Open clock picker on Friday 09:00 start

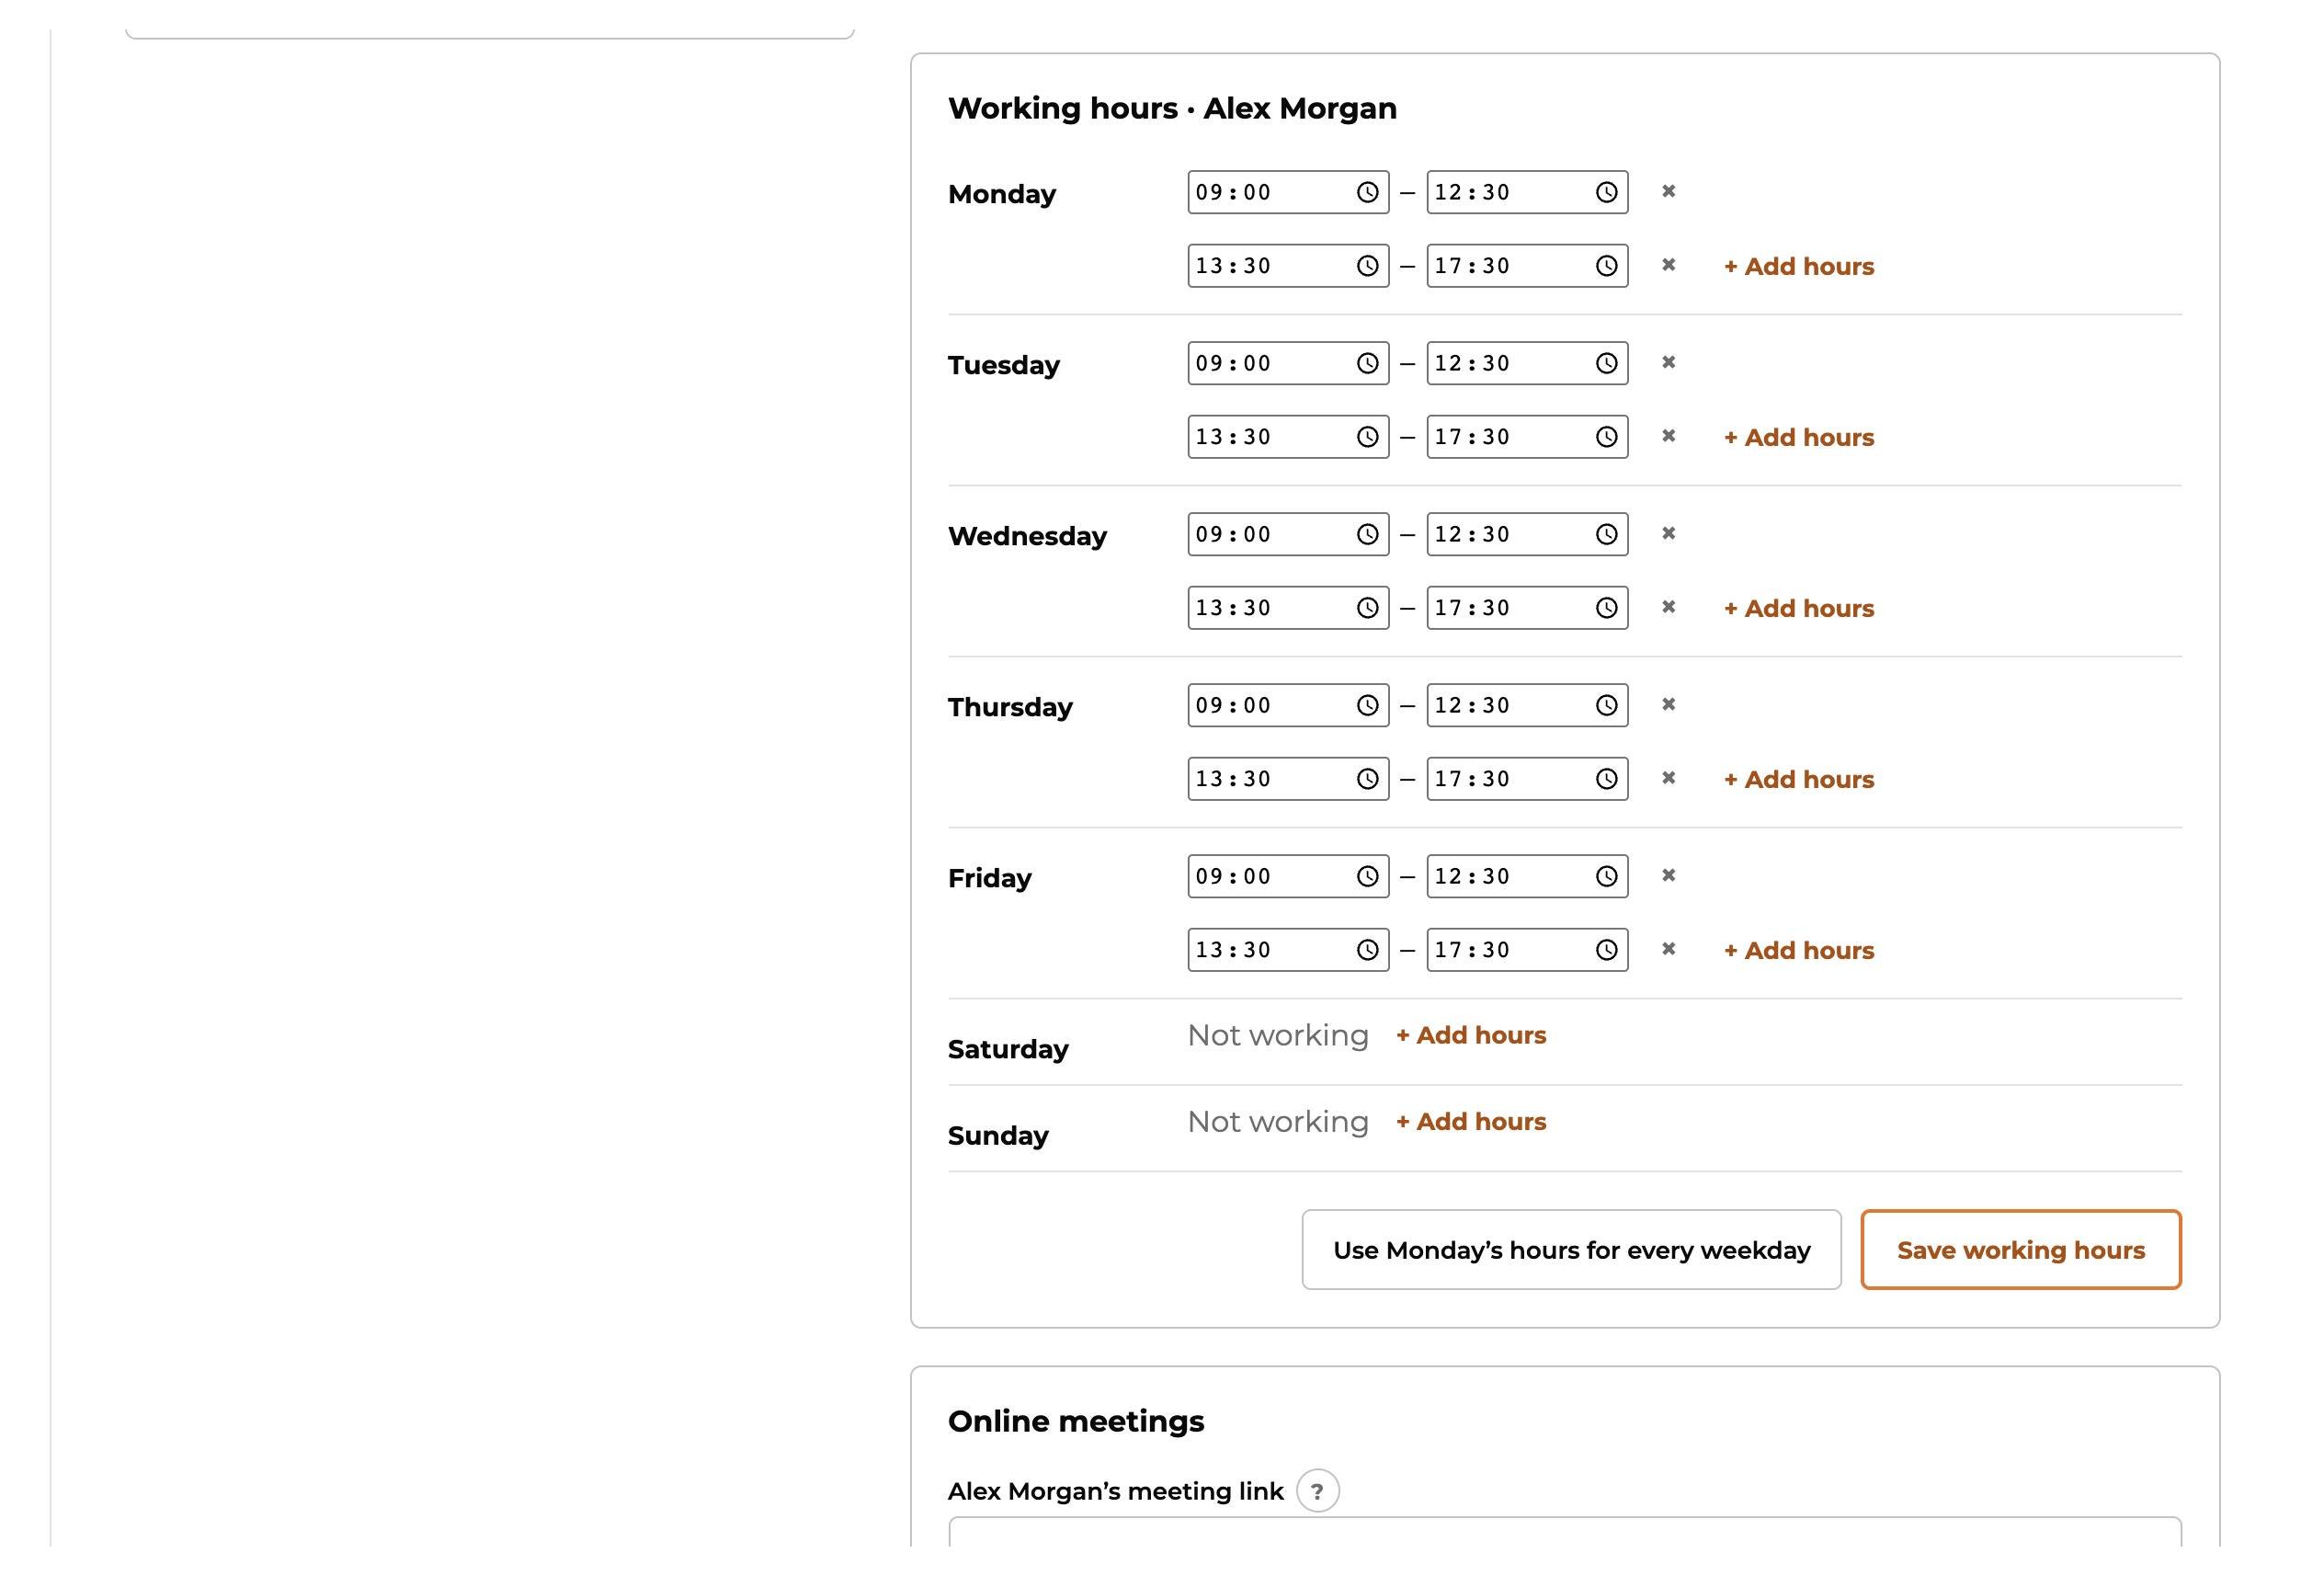point(1367,876)
